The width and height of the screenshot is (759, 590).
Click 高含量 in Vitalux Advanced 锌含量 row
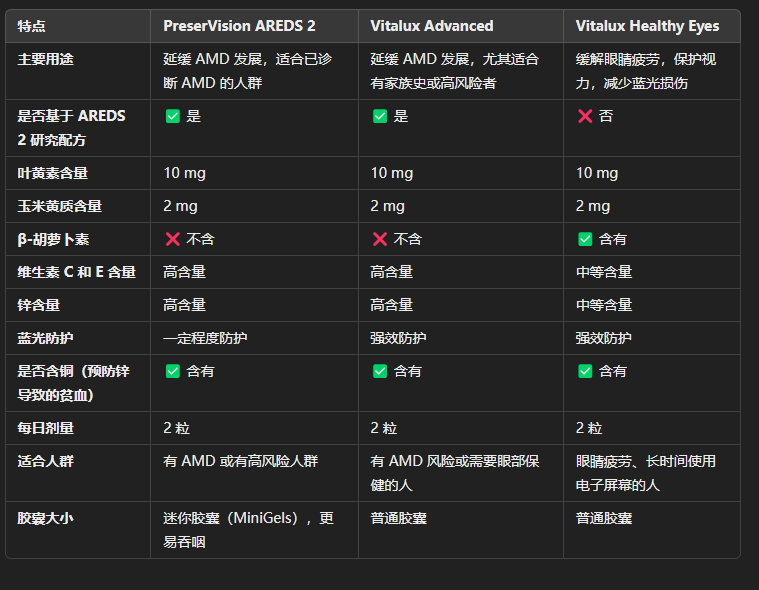(392, 305)
